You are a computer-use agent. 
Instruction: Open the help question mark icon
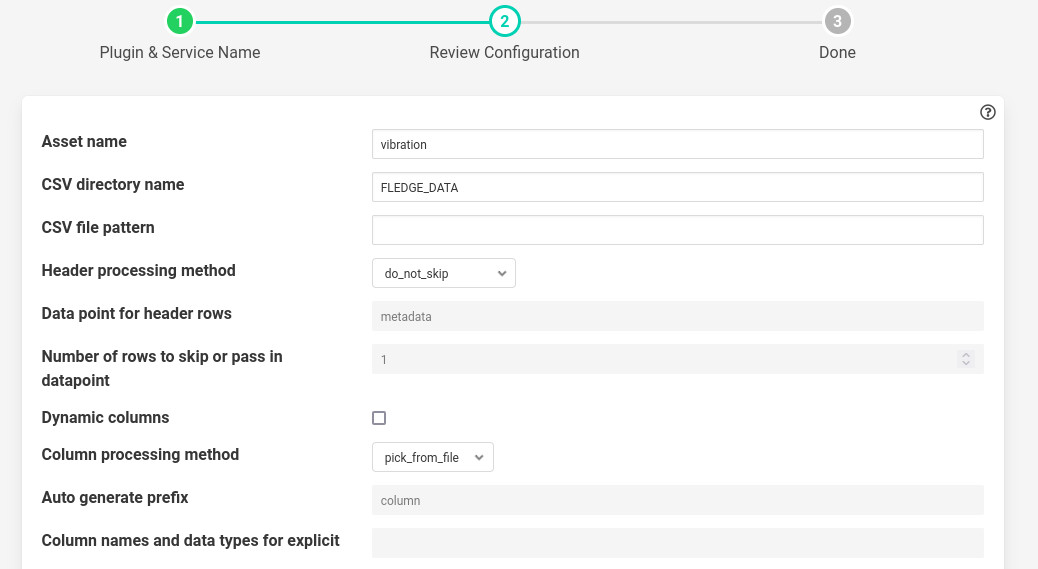click(988, 112)
